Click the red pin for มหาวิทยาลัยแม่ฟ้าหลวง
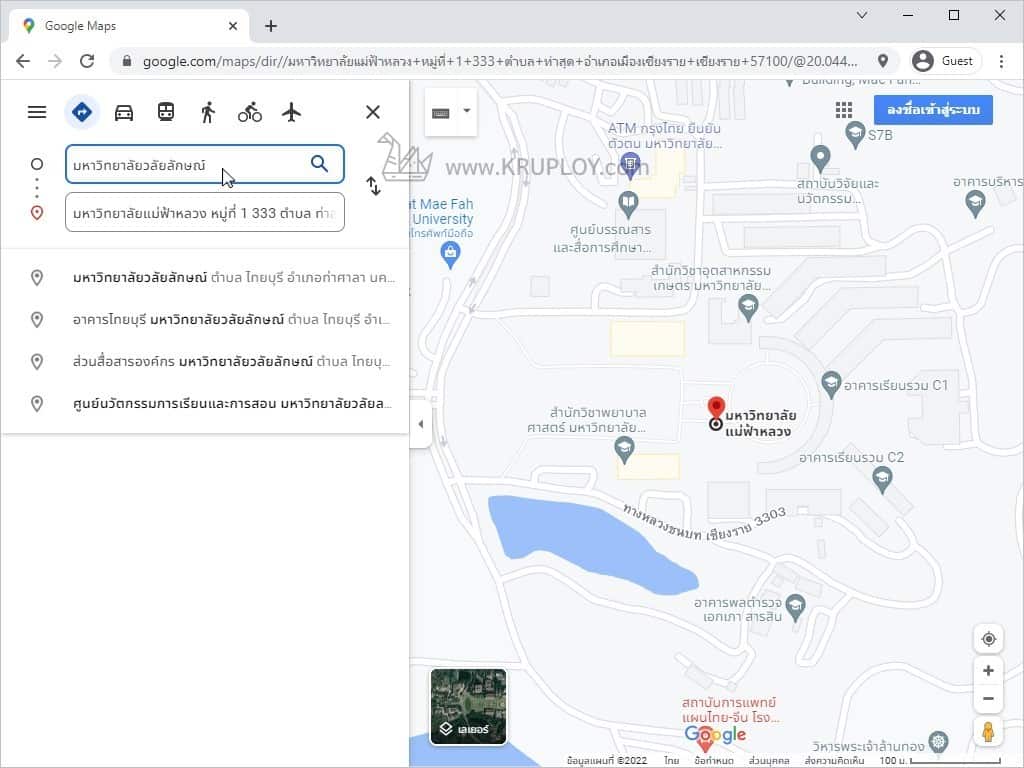This screenshot has width=1024, height=768. coord(716,409)
